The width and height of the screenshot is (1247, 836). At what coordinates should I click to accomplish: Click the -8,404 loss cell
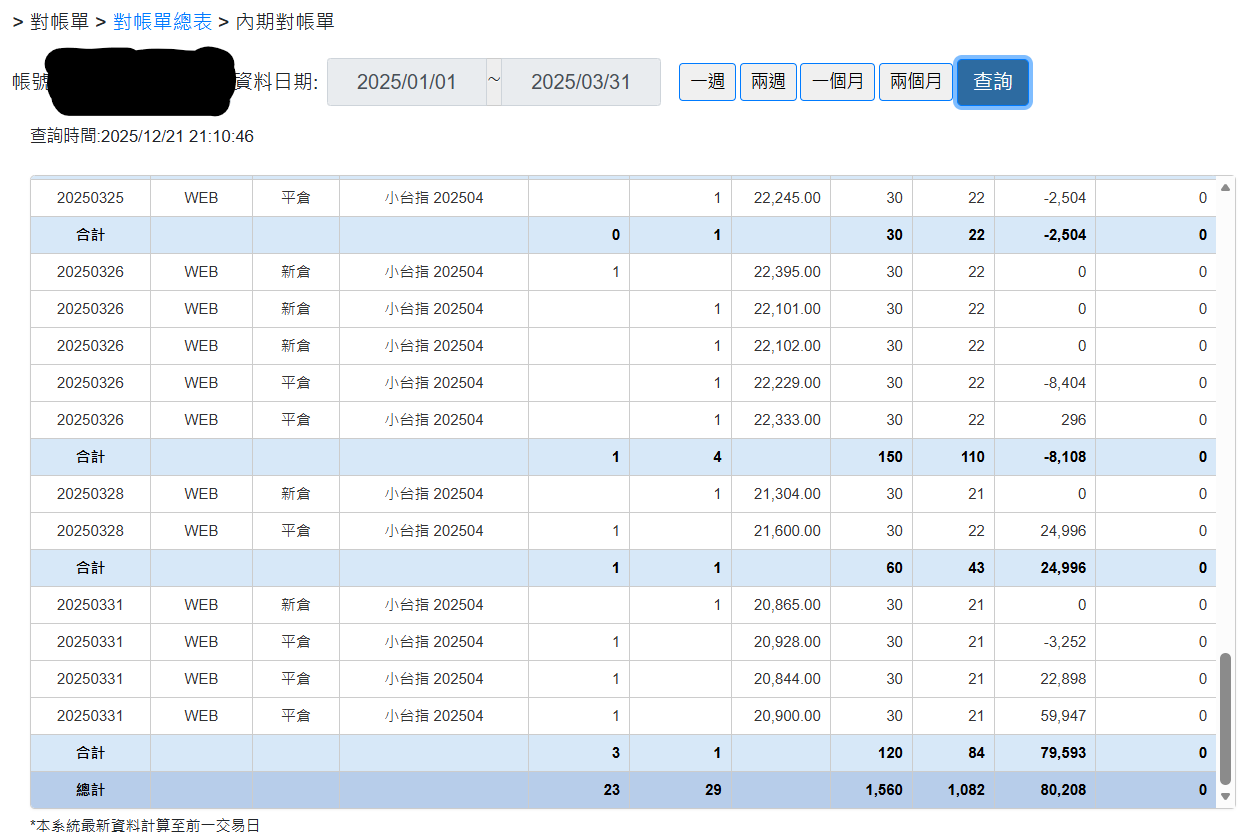tap(1045, 383)
